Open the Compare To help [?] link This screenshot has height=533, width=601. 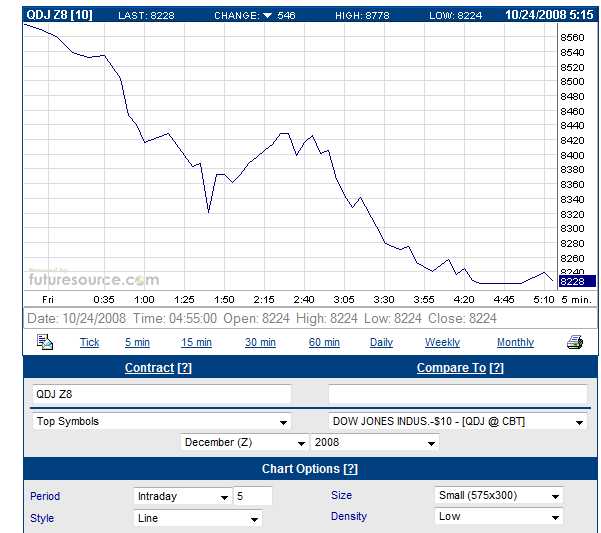pyautogui.click(x=496, y=368)
